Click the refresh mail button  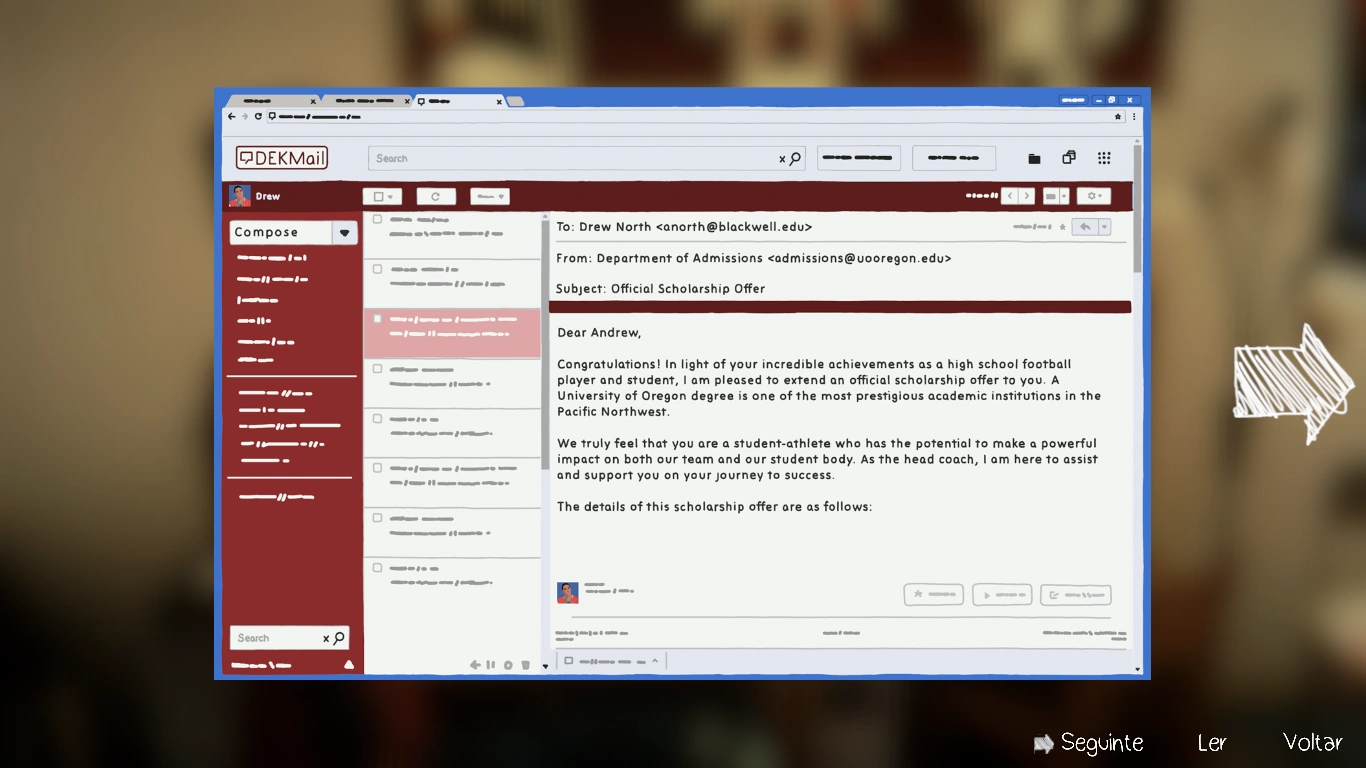(x=436, y=197)
